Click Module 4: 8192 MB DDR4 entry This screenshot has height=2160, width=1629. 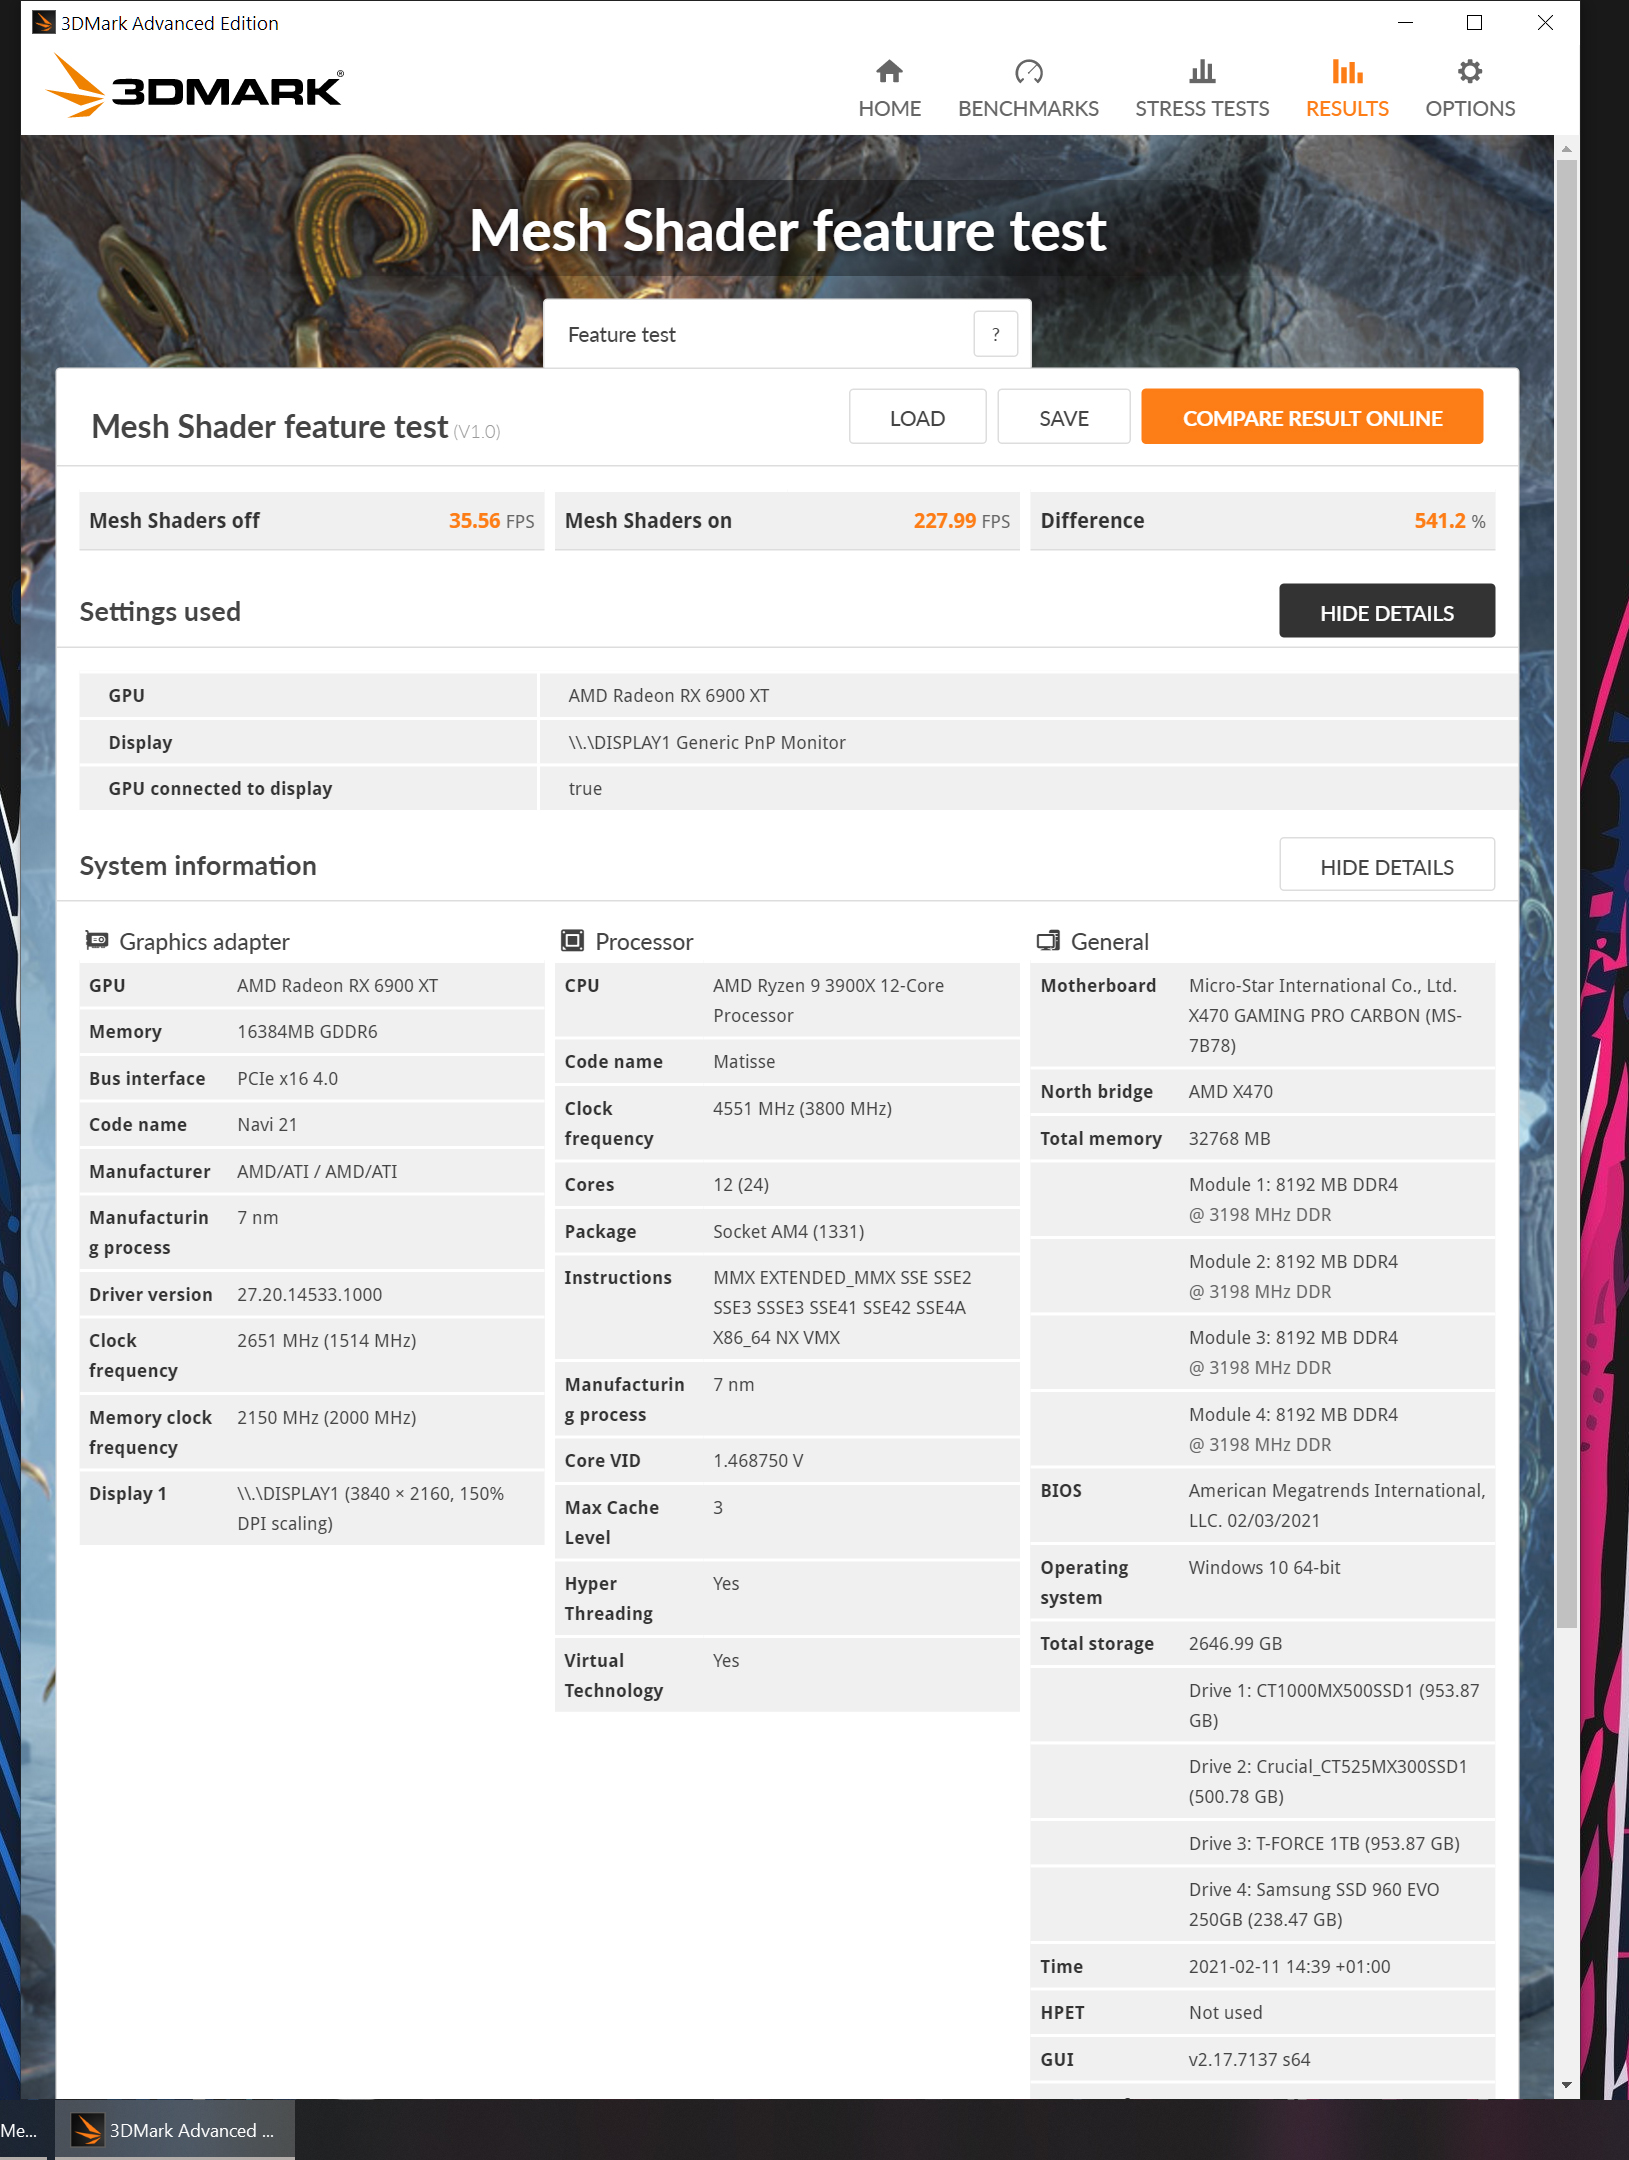pos(1293,1429)
